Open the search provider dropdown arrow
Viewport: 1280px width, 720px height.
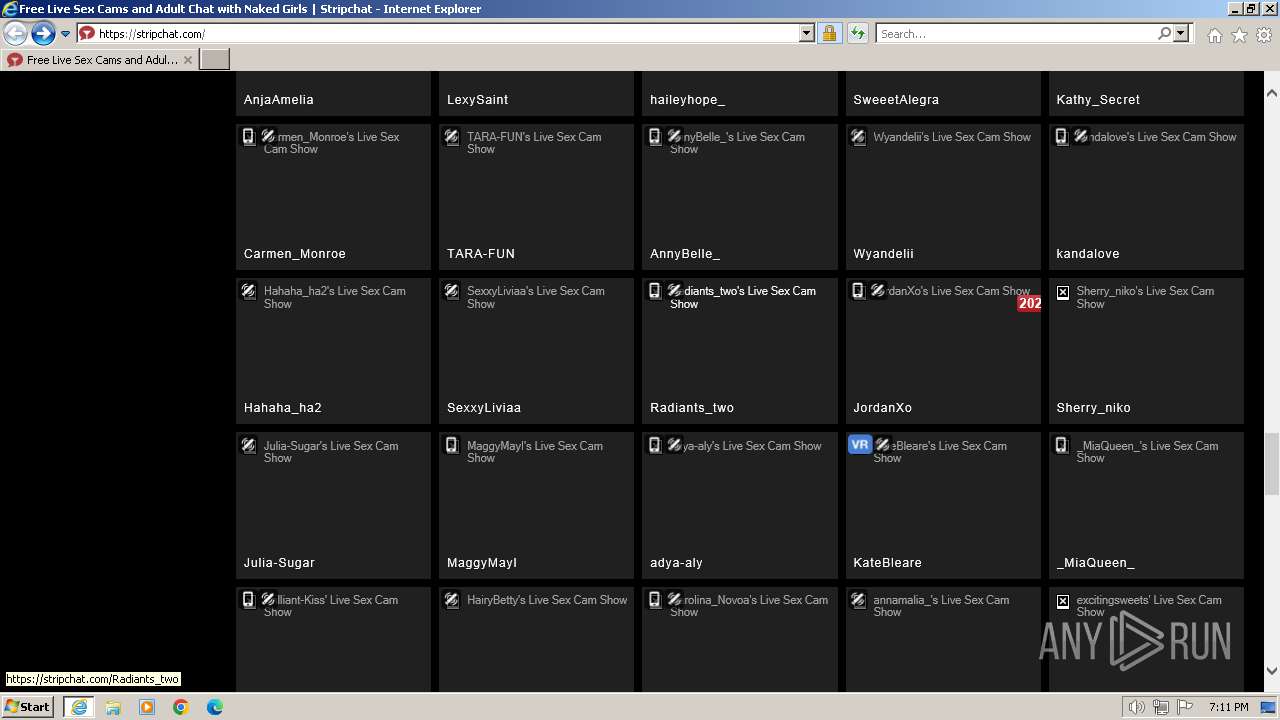(x=1181, y=34)
